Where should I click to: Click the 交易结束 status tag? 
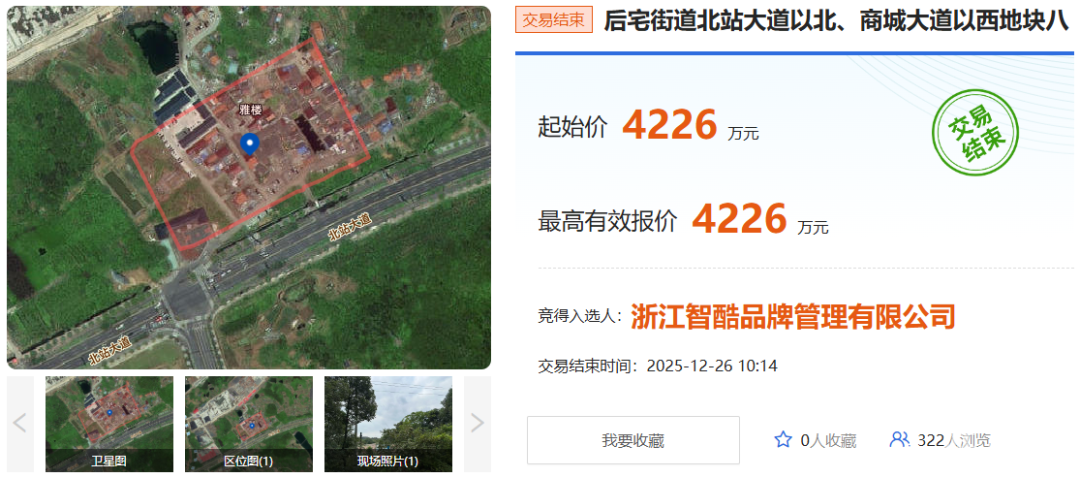point(554,20)
